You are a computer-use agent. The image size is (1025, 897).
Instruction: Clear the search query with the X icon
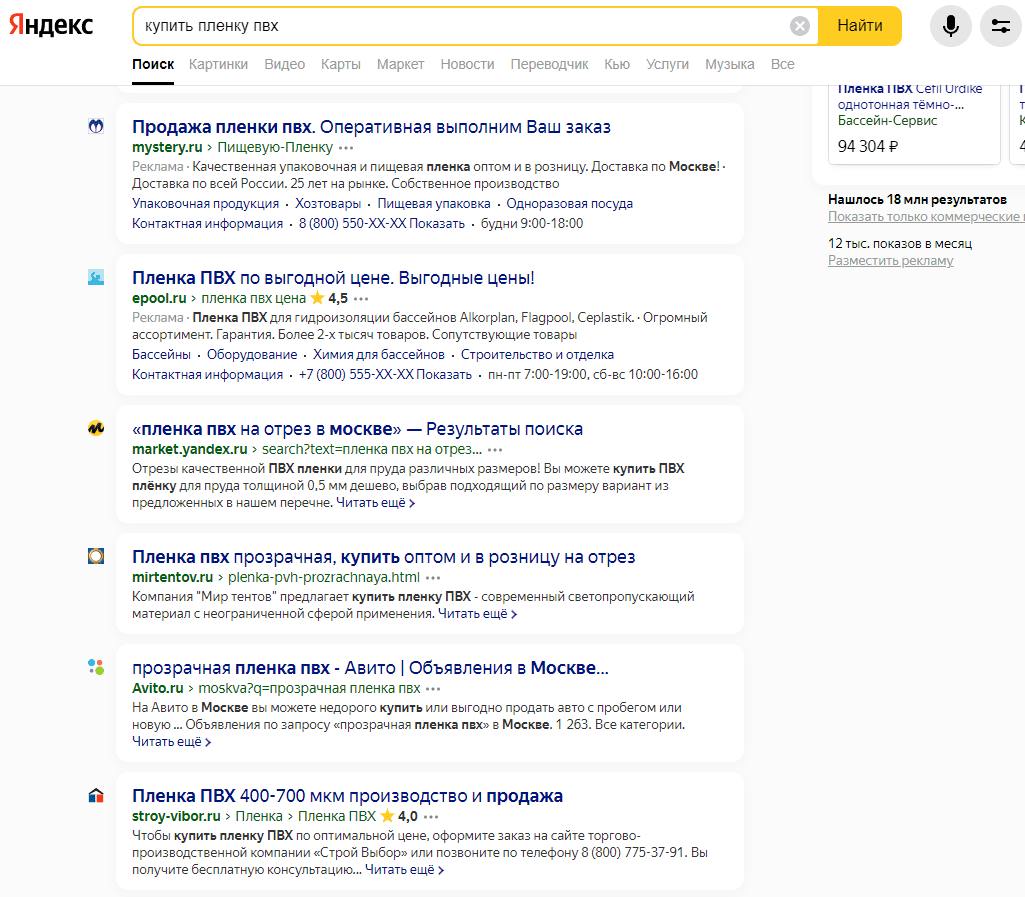click(x=799, y=26)
